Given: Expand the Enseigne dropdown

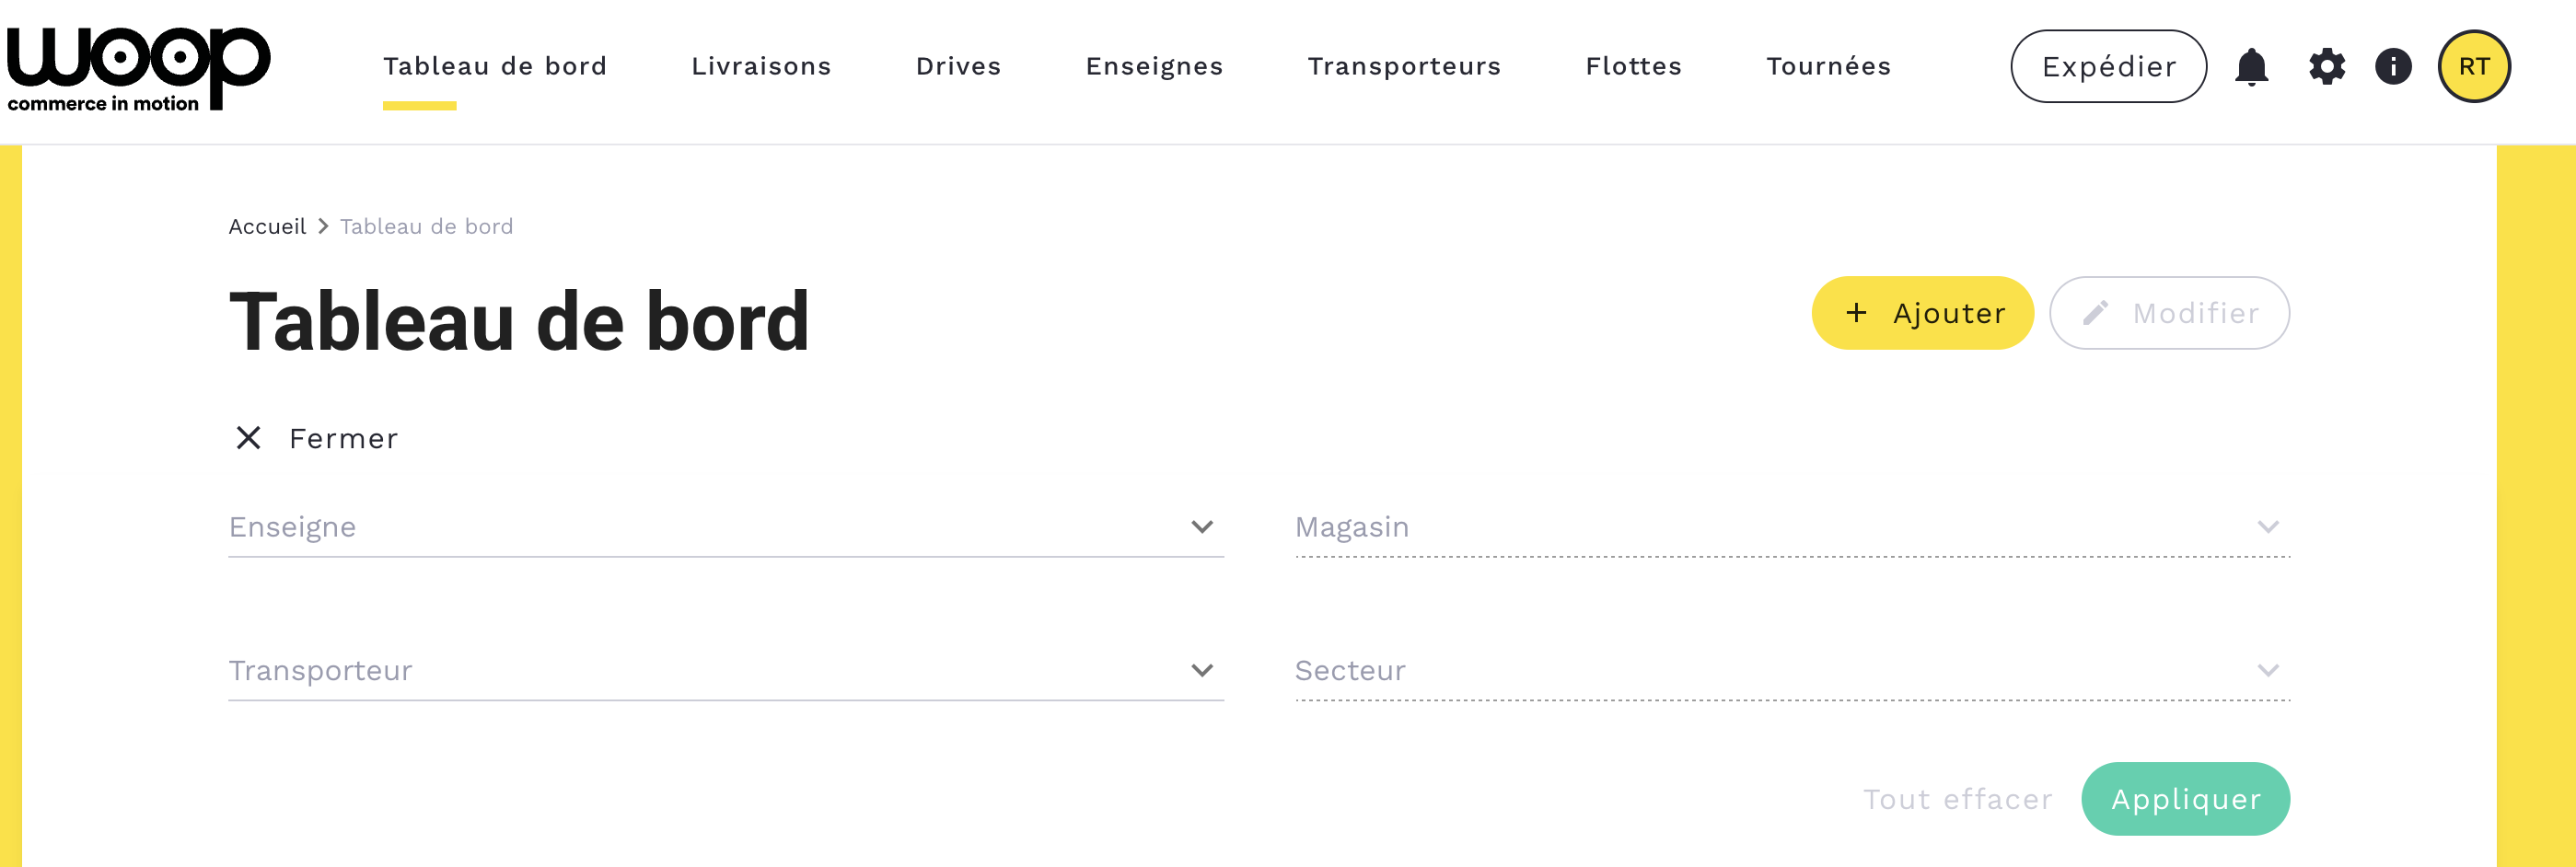Looking at the screenshot, I should pos(1202,527).
